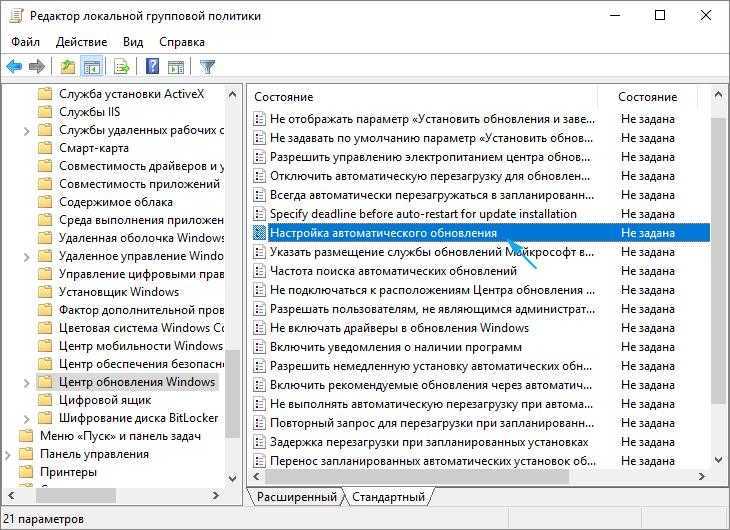Click the filter funnel icon
This screenshot has width=730, height=530.
[x=207, y=67]
